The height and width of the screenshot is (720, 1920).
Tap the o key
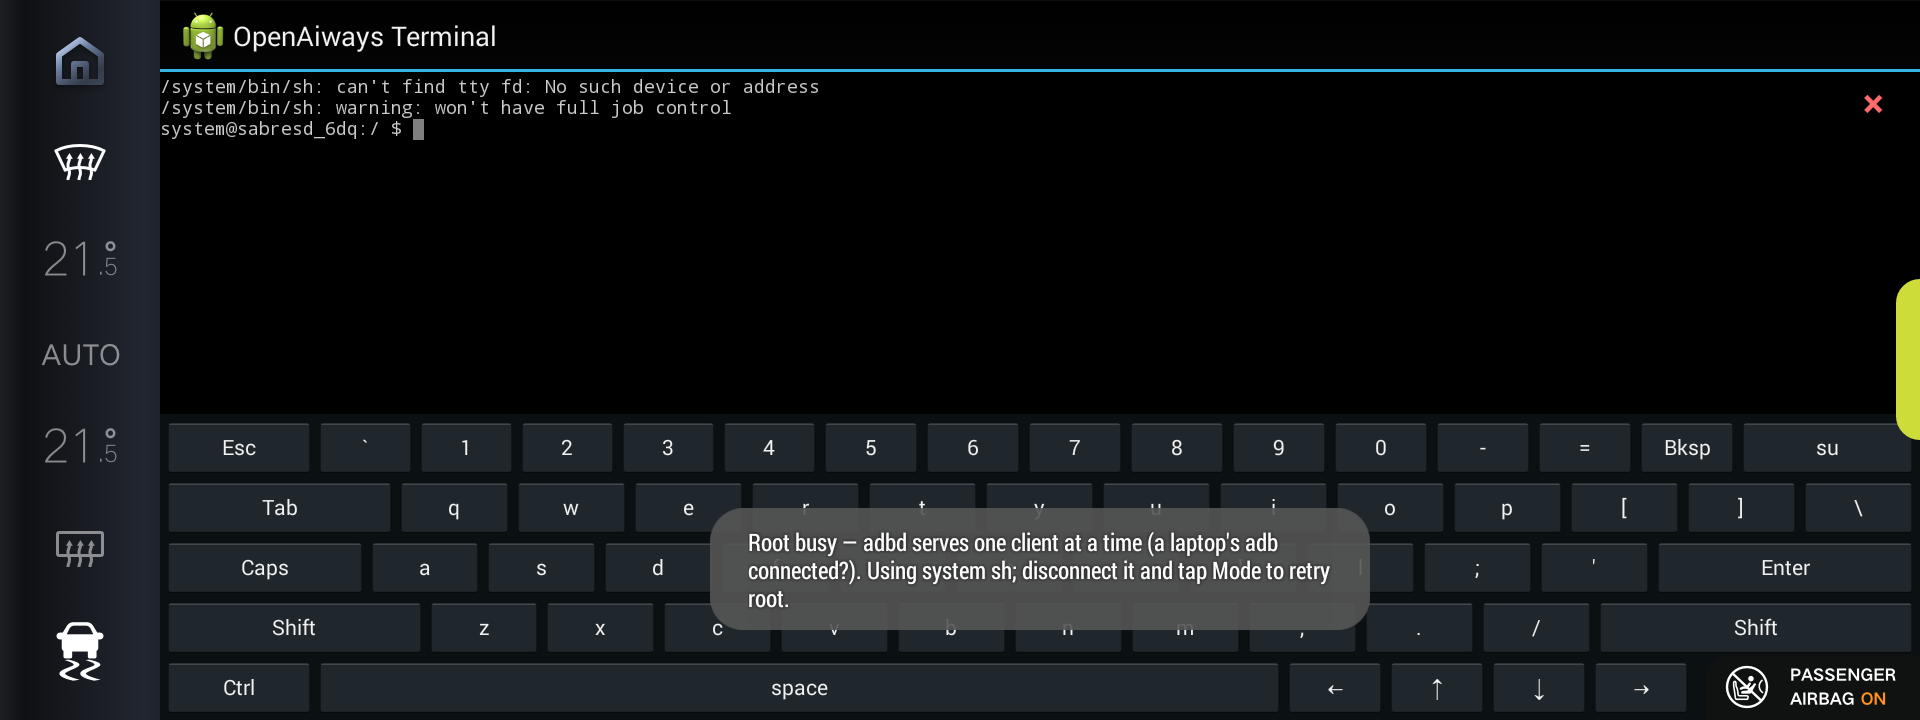(1390, 508)
